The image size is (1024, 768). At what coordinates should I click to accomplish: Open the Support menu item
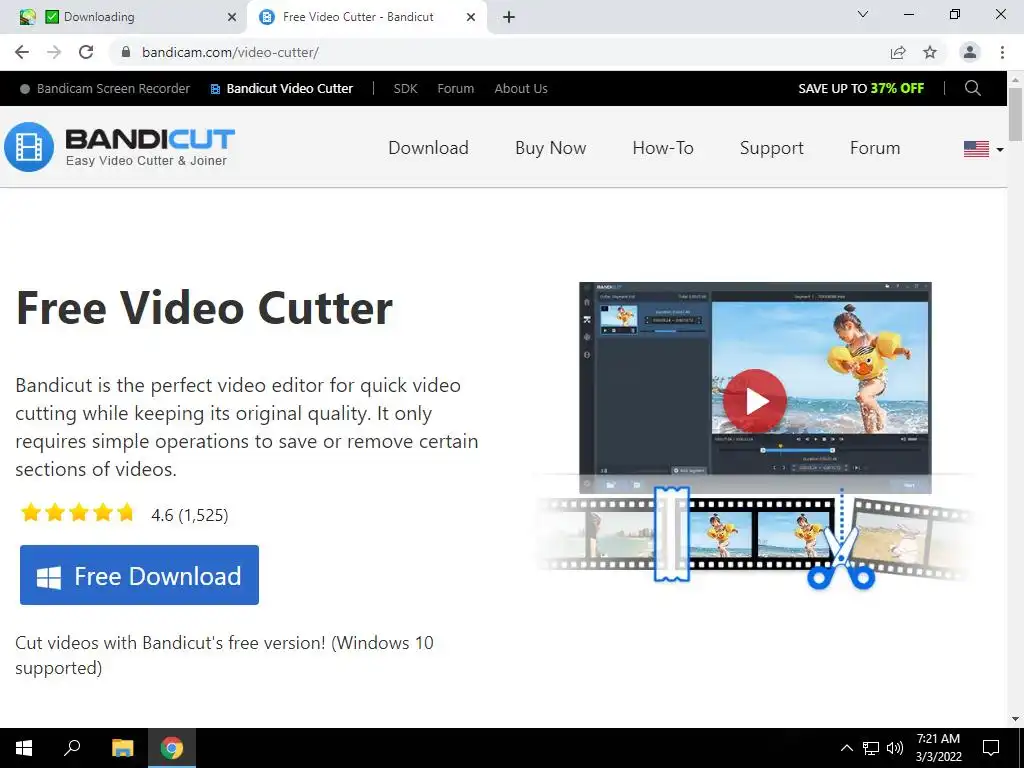(x=771, y=148)
